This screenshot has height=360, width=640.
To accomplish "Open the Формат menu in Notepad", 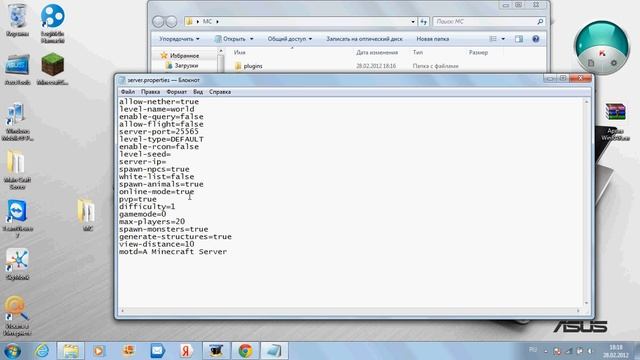I will (176, 92).
